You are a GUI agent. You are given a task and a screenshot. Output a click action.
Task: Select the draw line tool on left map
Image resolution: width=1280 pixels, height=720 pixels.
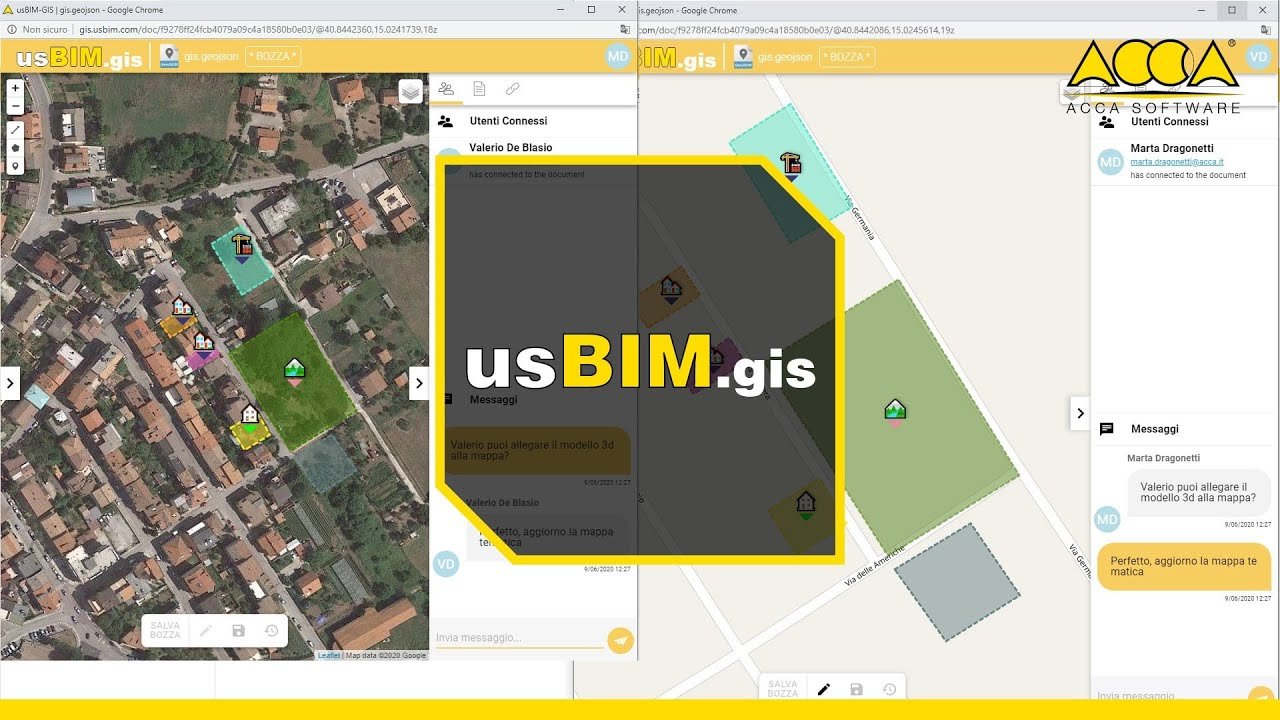[15, 130]
